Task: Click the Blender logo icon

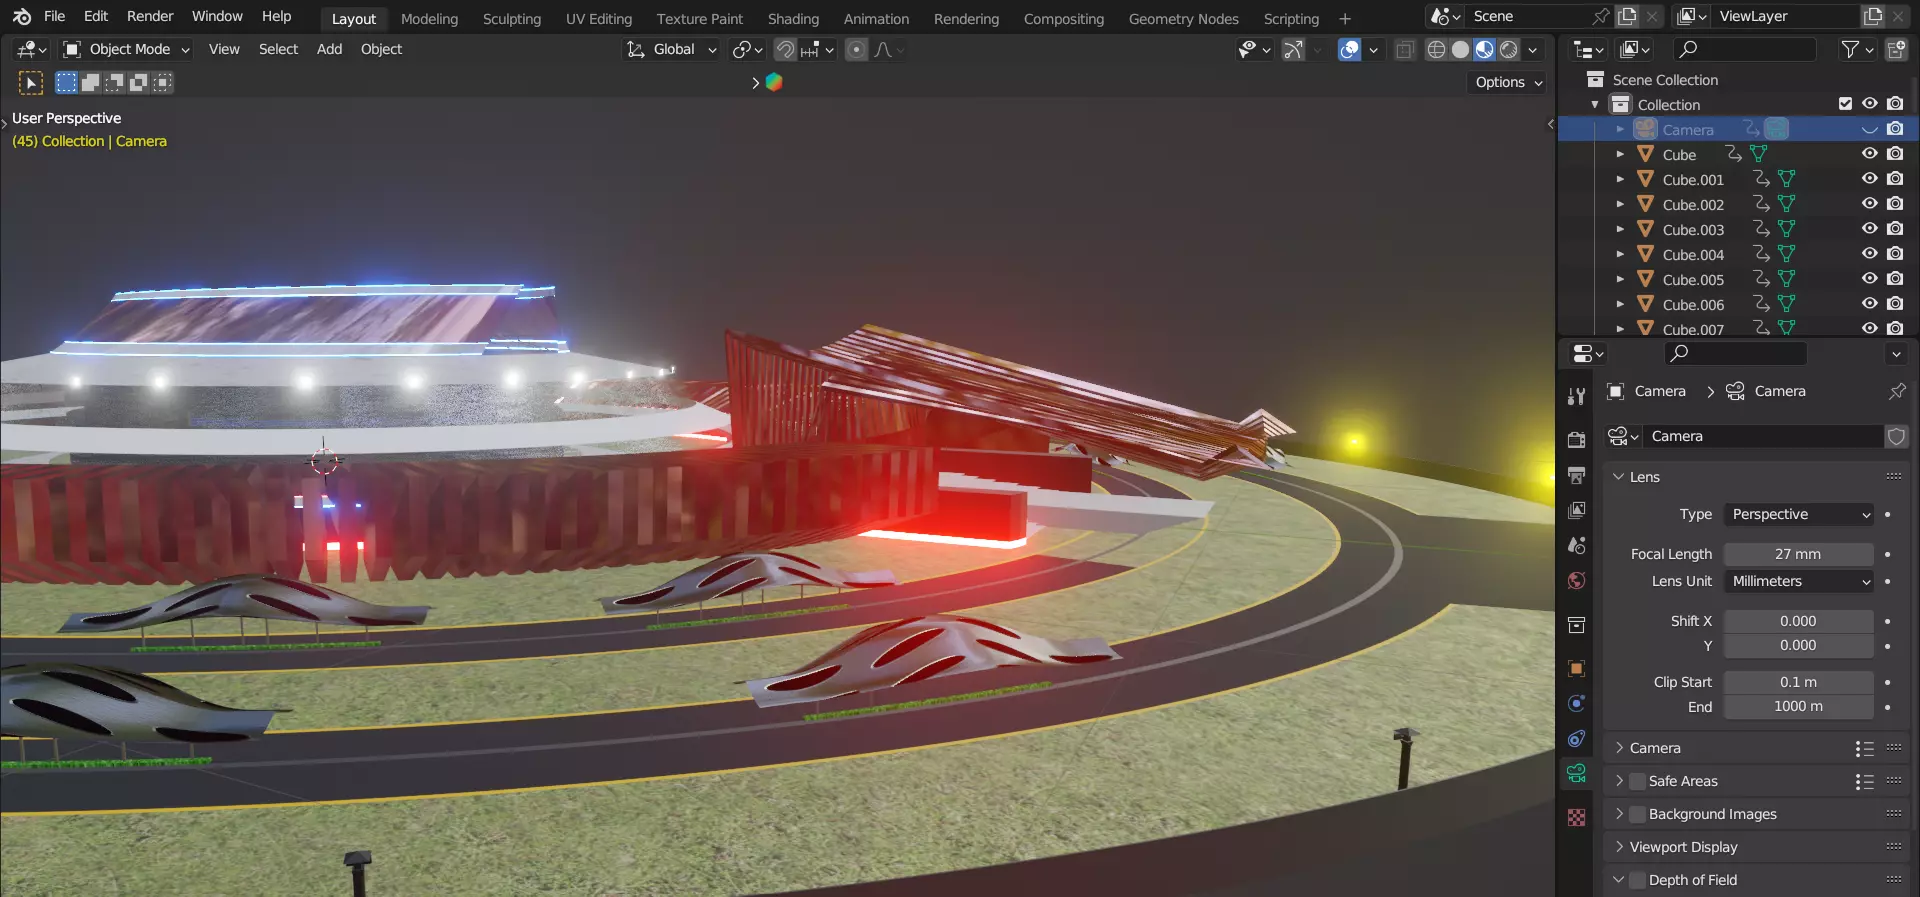Action: point(22,17)
